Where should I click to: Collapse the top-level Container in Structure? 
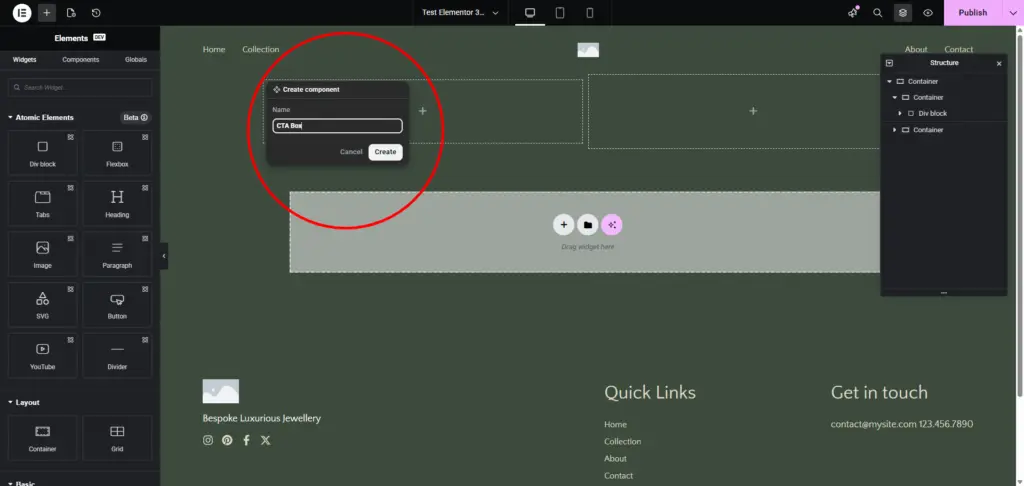pyautogui.click(x=889, y=82)
